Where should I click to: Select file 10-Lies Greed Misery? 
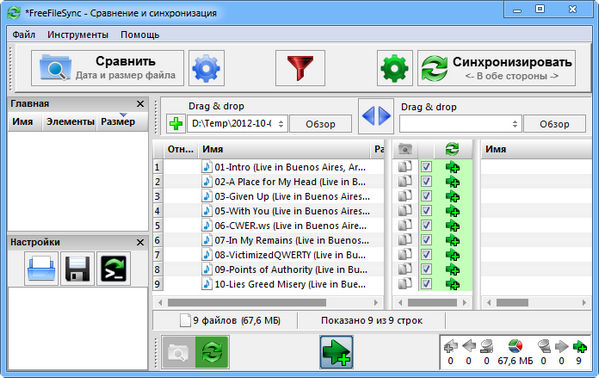coord(290,284)
